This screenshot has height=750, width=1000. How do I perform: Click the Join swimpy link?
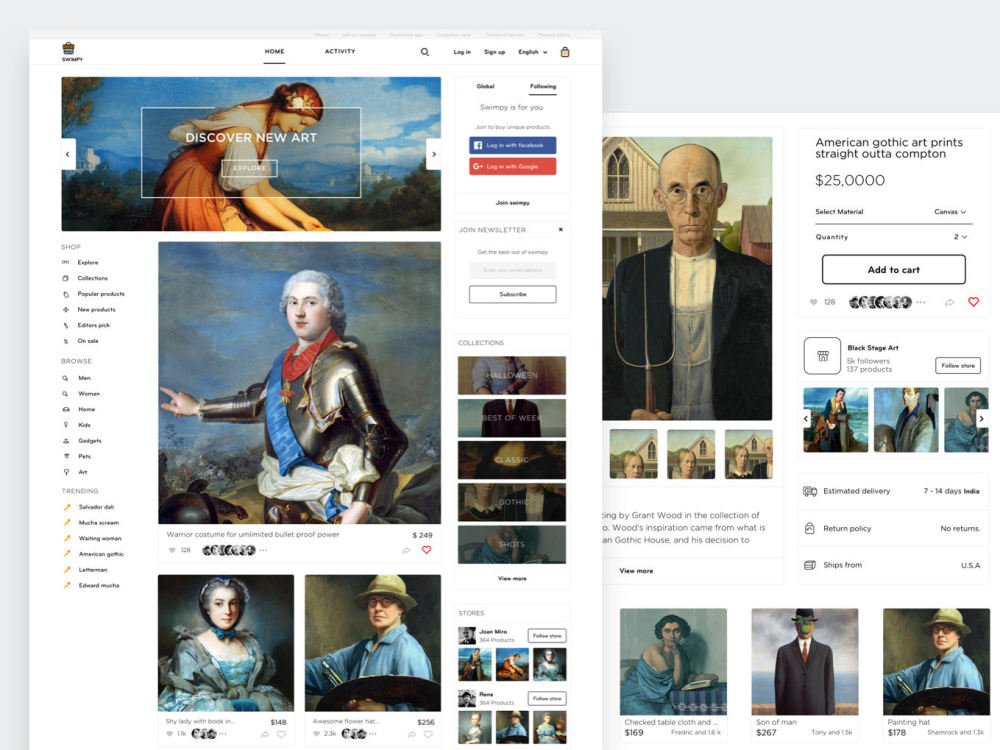tap(513, 203)
